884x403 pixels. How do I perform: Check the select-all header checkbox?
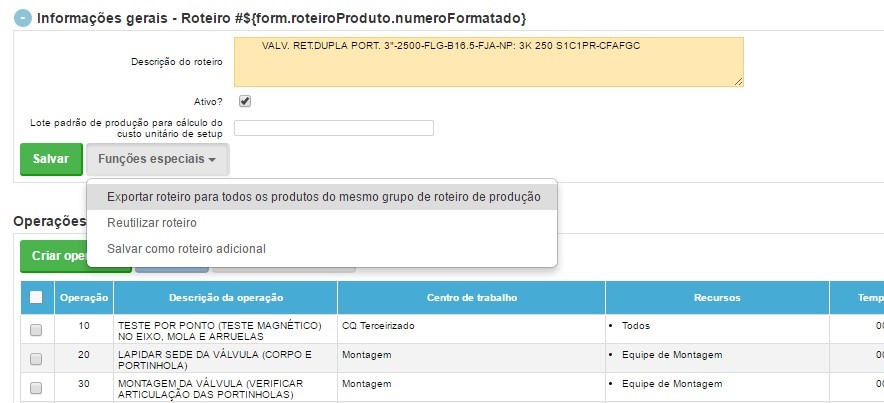click(36, 297)
